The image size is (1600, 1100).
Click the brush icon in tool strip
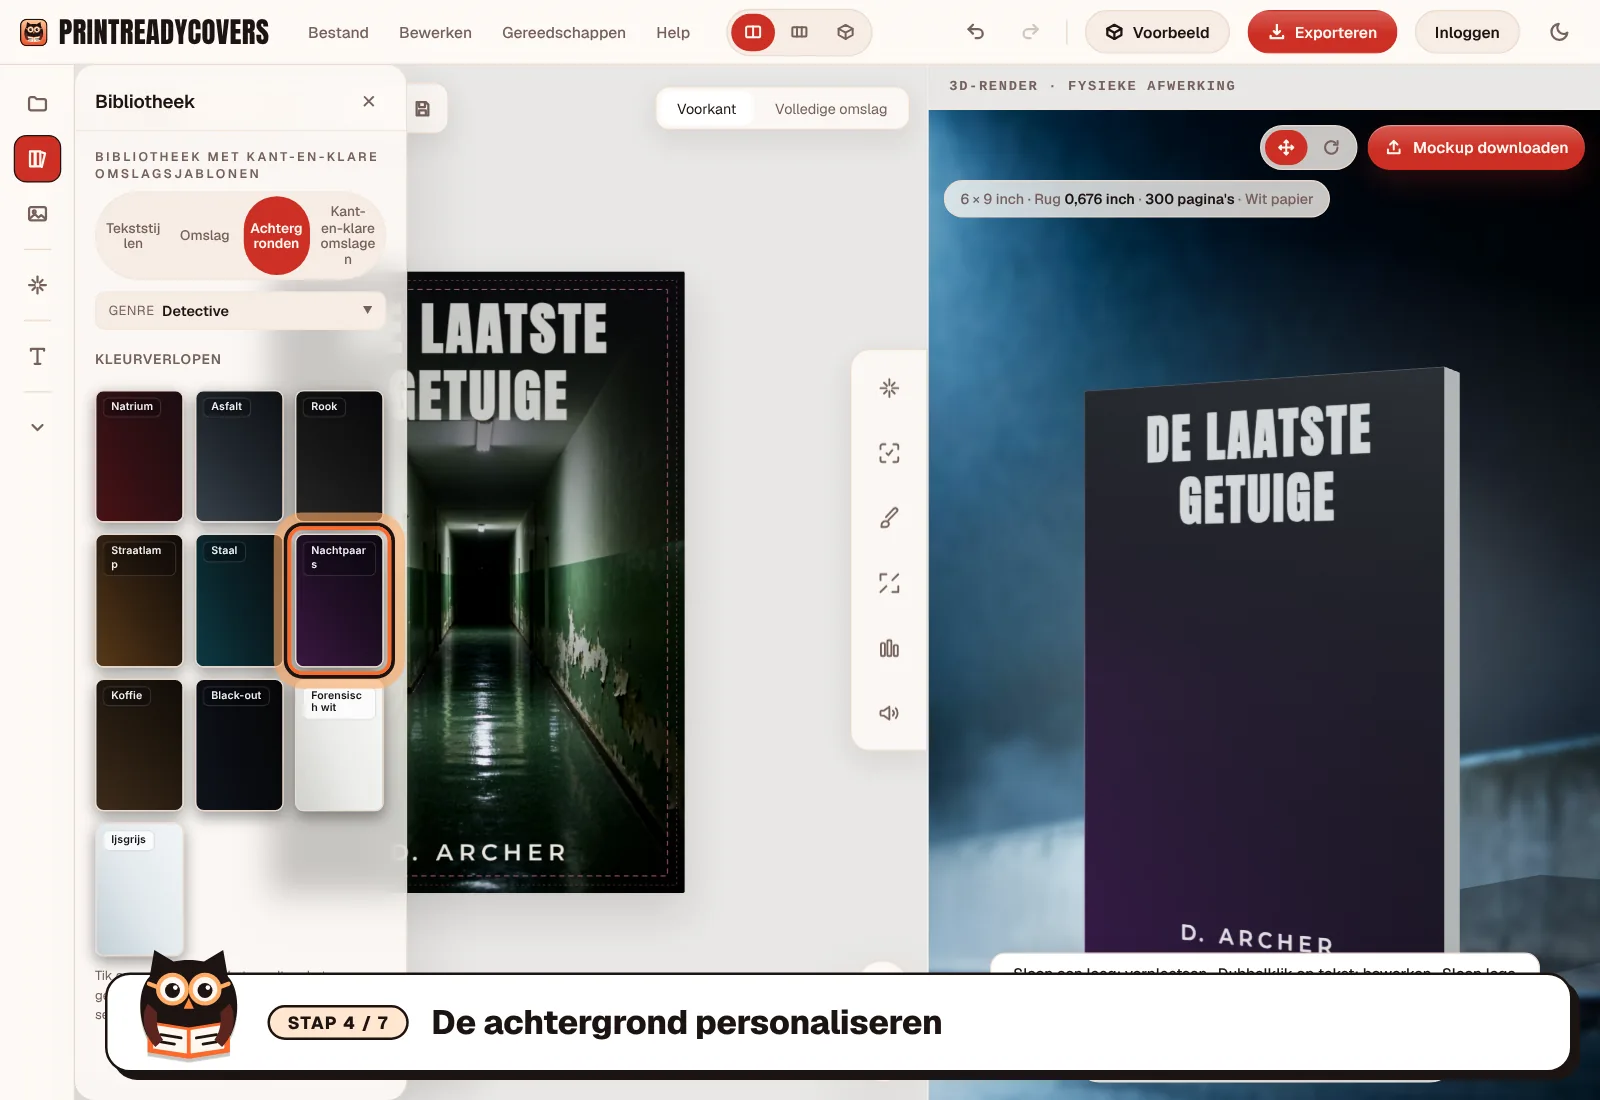(889, 518)
